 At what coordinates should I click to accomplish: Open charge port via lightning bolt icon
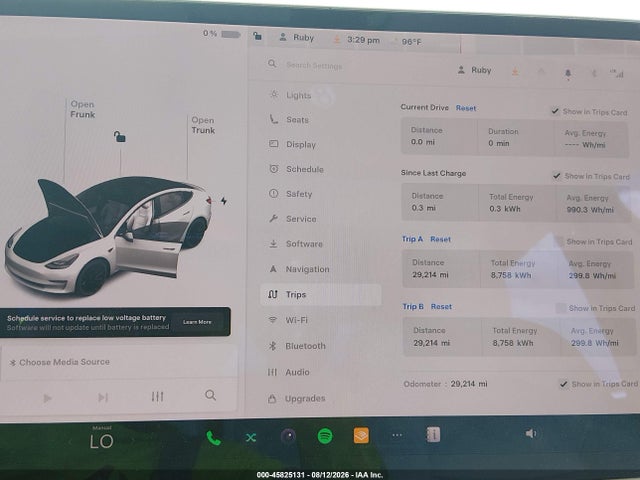pyautogui.click(x=224, y=201)
